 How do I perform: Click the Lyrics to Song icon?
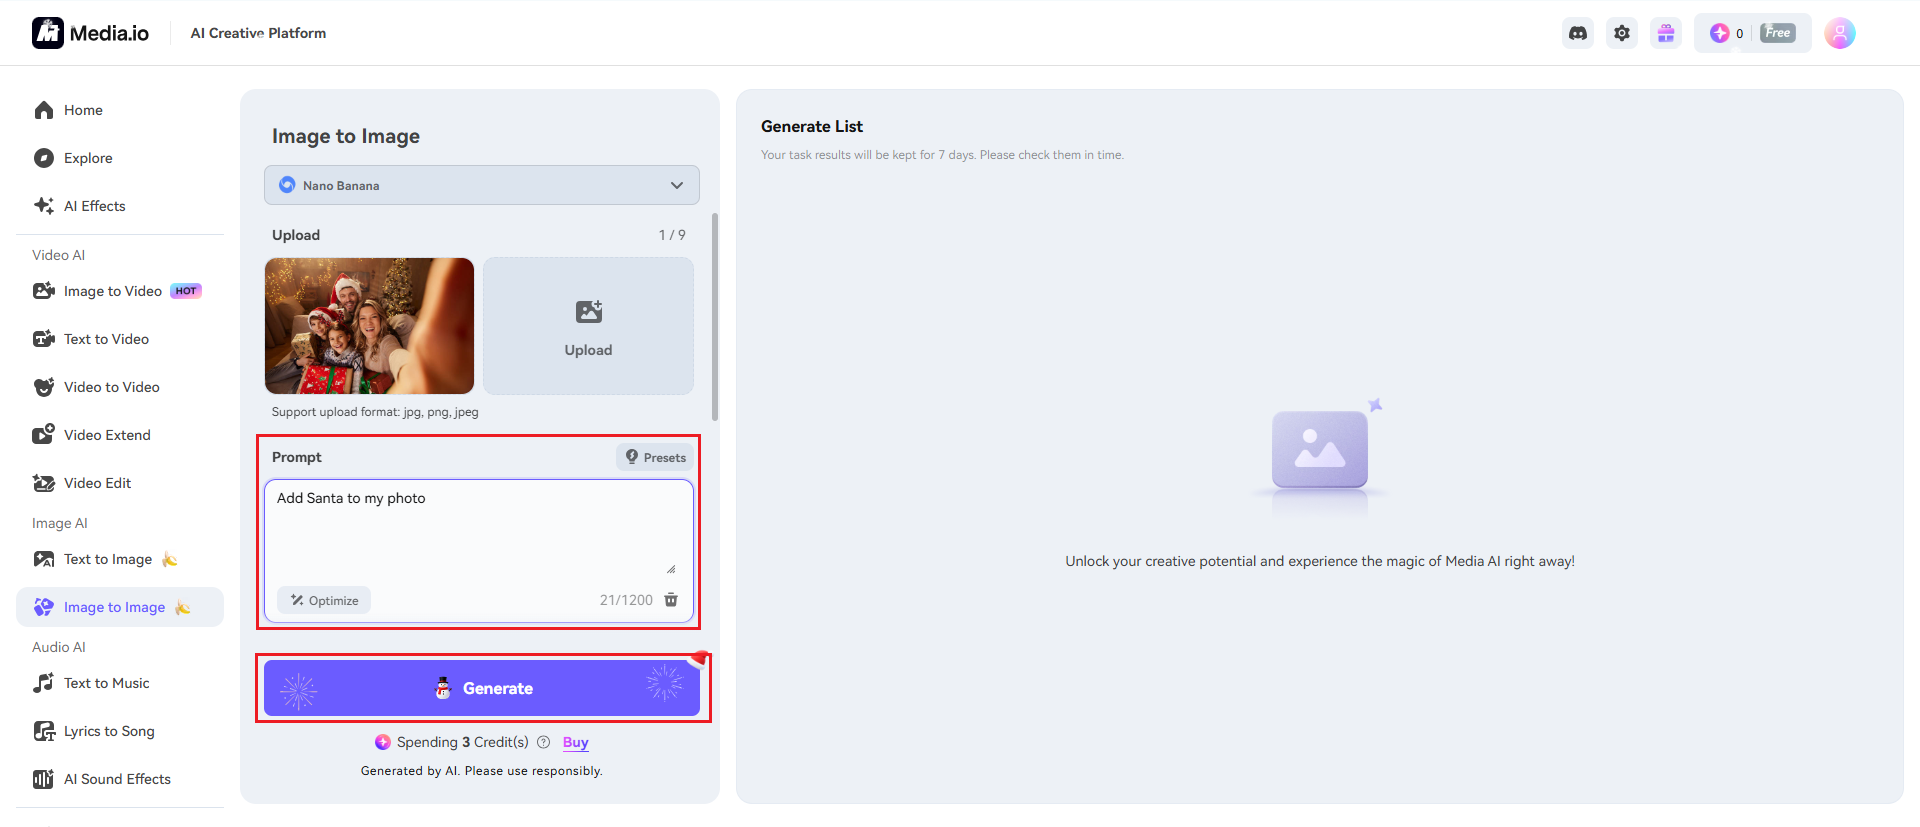tap(44, 731)
